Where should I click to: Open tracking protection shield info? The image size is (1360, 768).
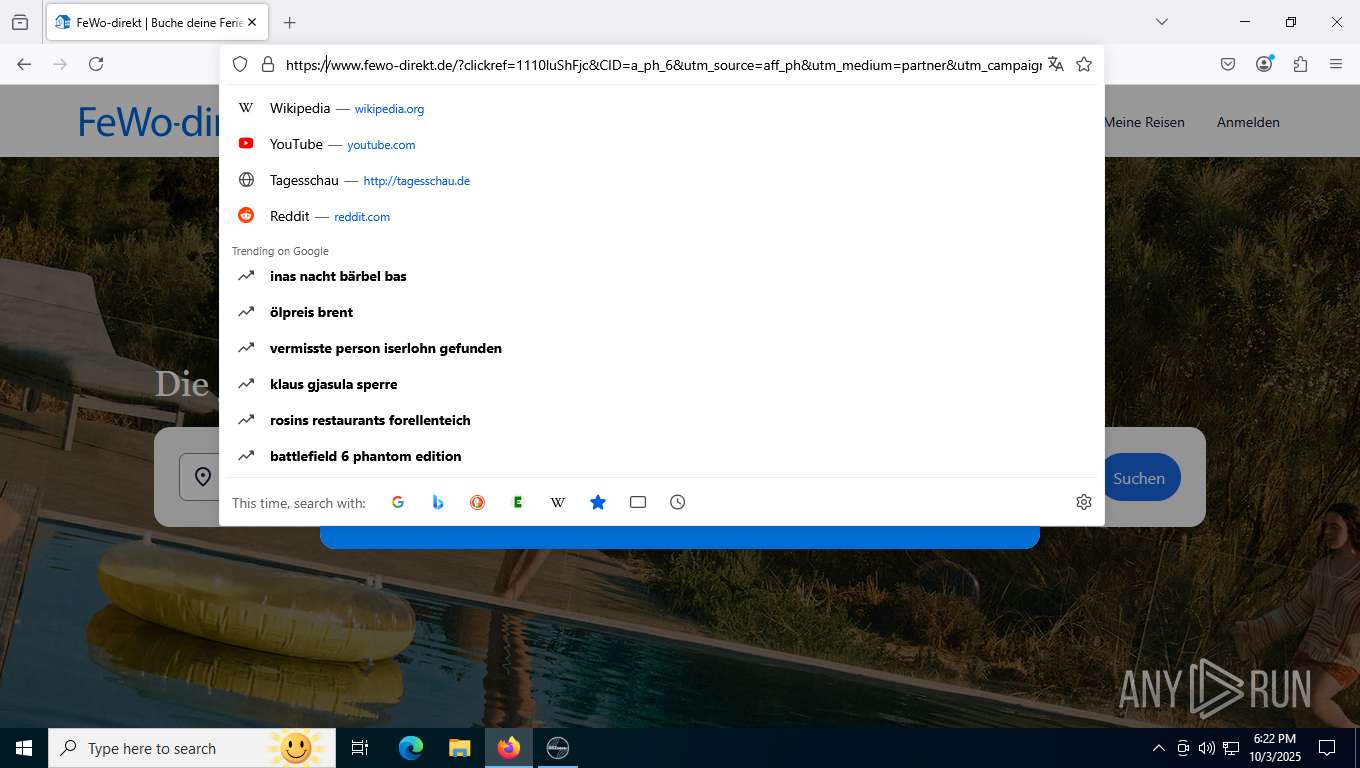(x=240, y=64)
